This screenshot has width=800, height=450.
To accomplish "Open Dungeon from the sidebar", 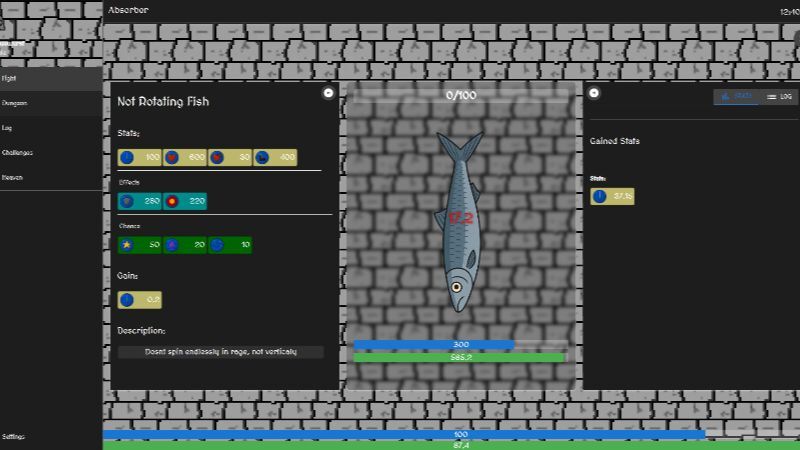I will pyautogui.click(x=15, y=103).
